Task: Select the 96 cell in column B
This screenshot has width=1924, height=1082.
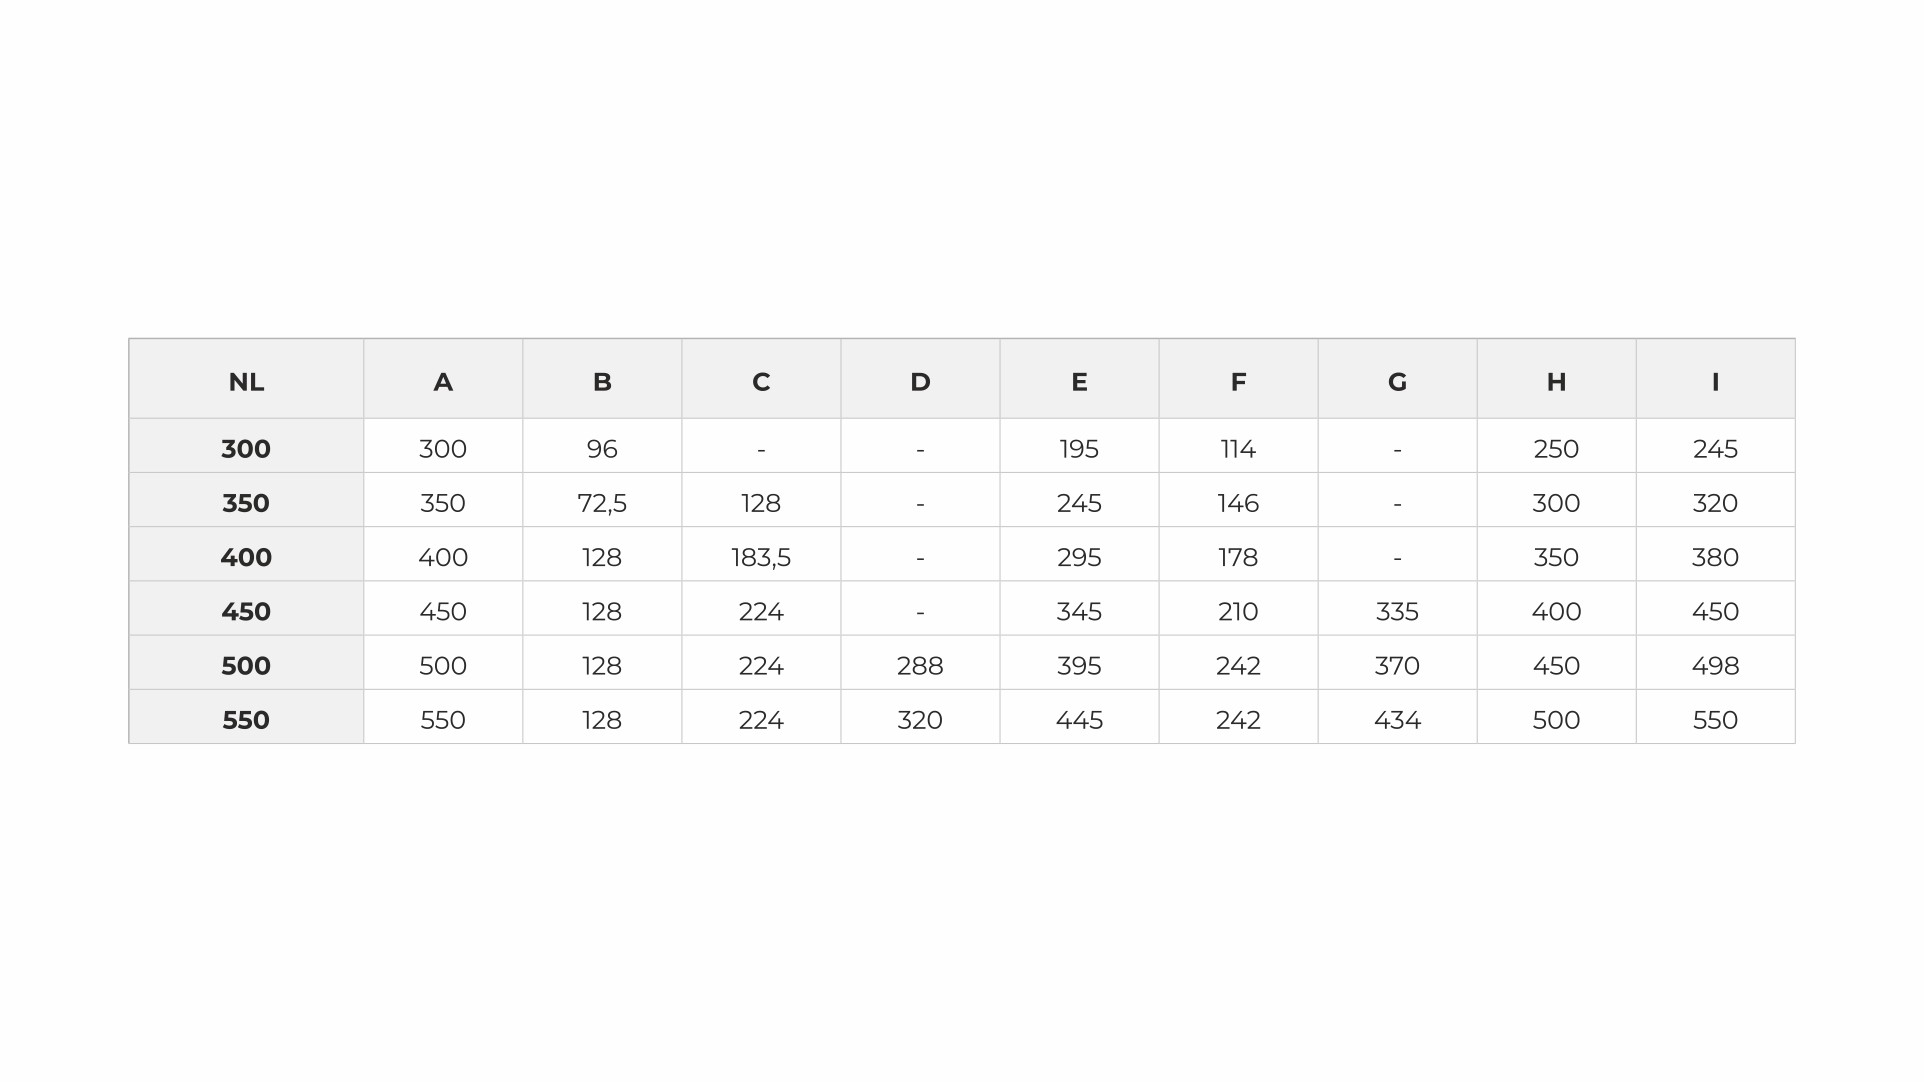Action: (x=602, y=449)
